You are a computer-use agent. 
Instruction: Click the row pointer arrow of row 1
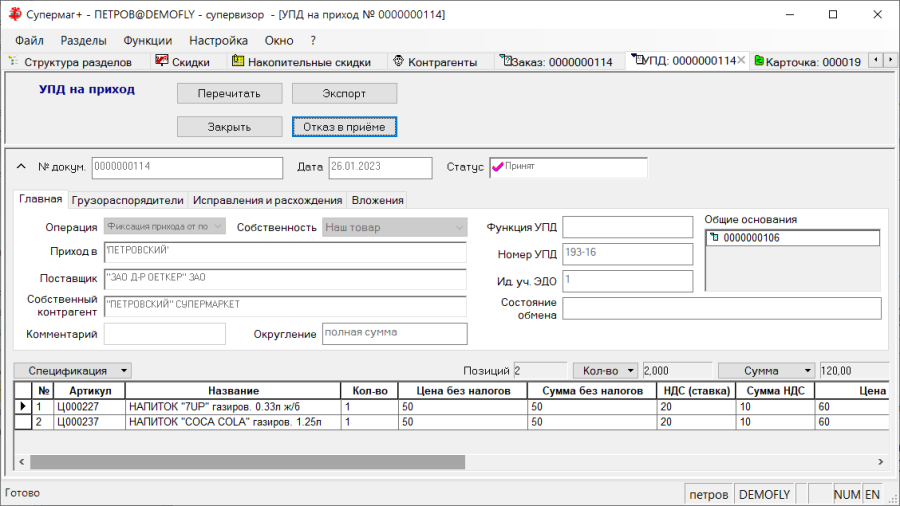point(23,407)
